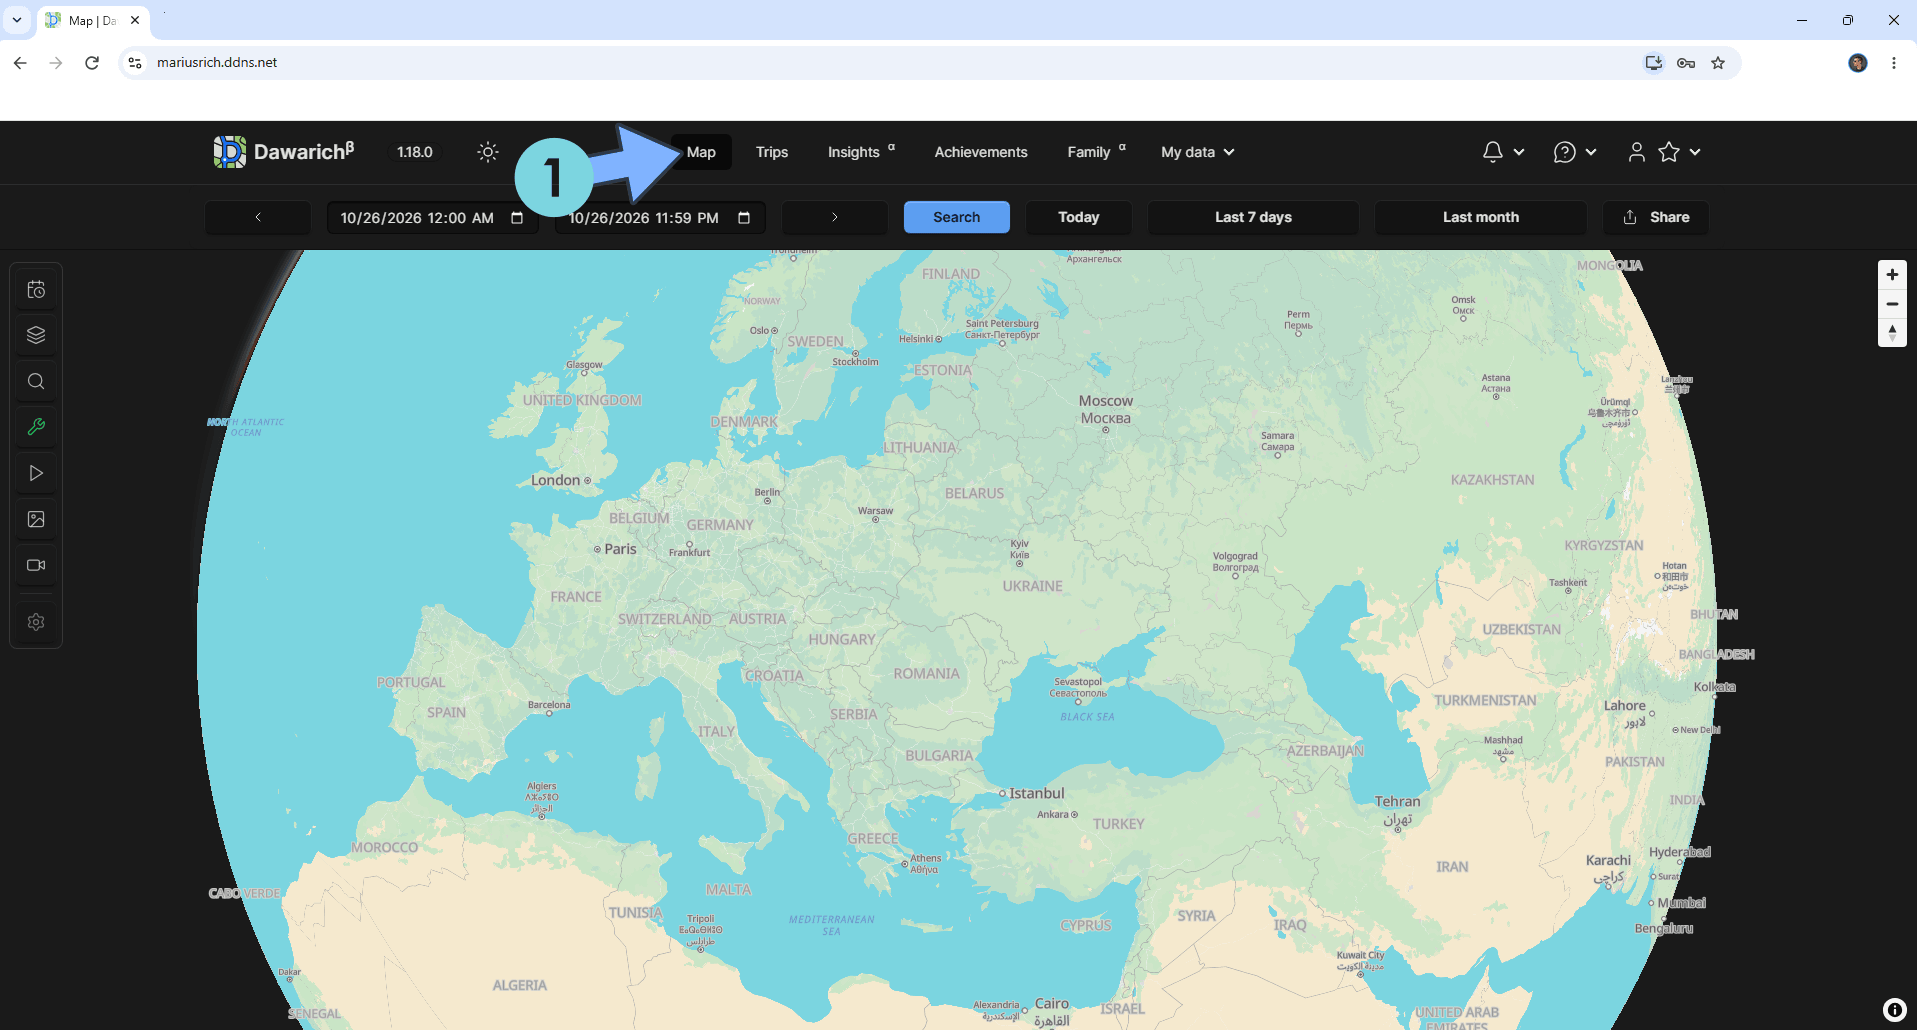The image size is (1917, 1030).
Task: Click the Dawarich logo icon
Action: 229,152
